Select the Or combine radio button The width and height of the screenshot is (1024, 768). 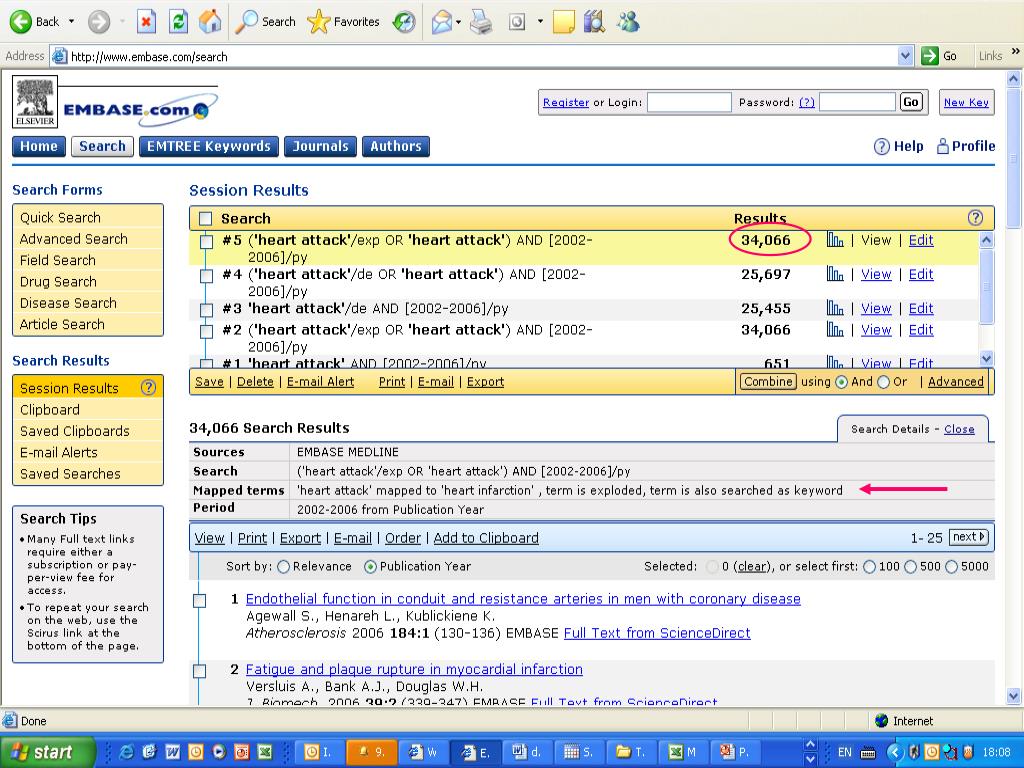point(884,382)
